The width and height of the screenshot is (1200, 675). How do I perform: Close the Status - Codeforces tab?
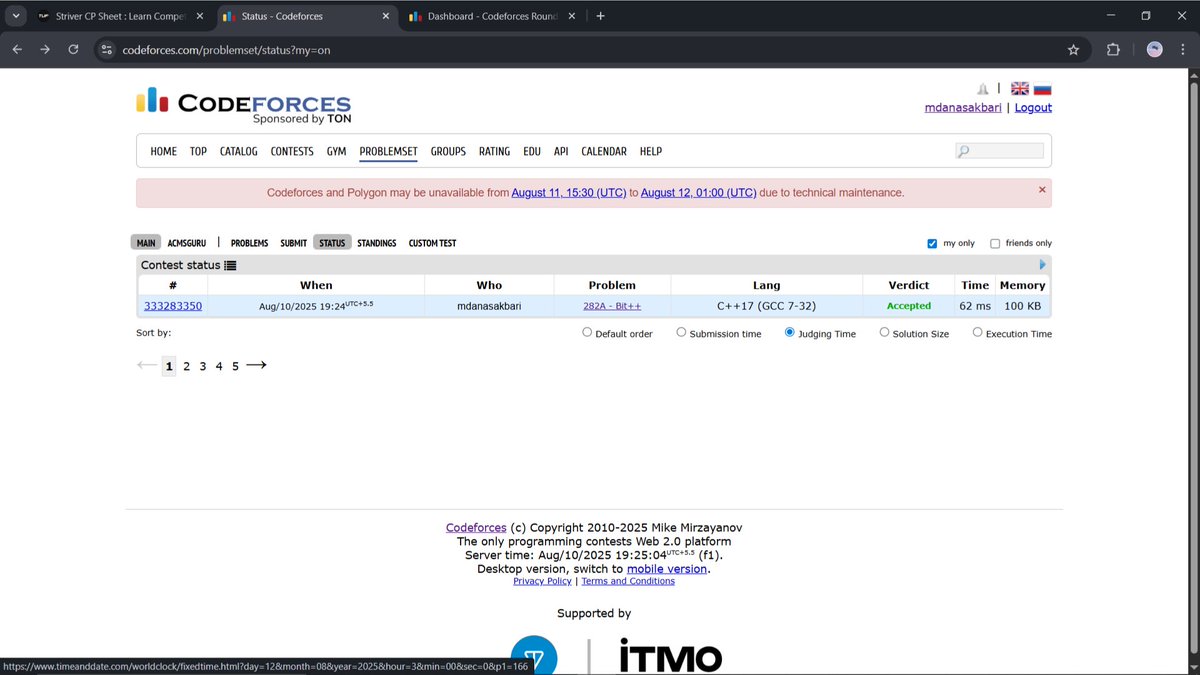click(385, 16)
